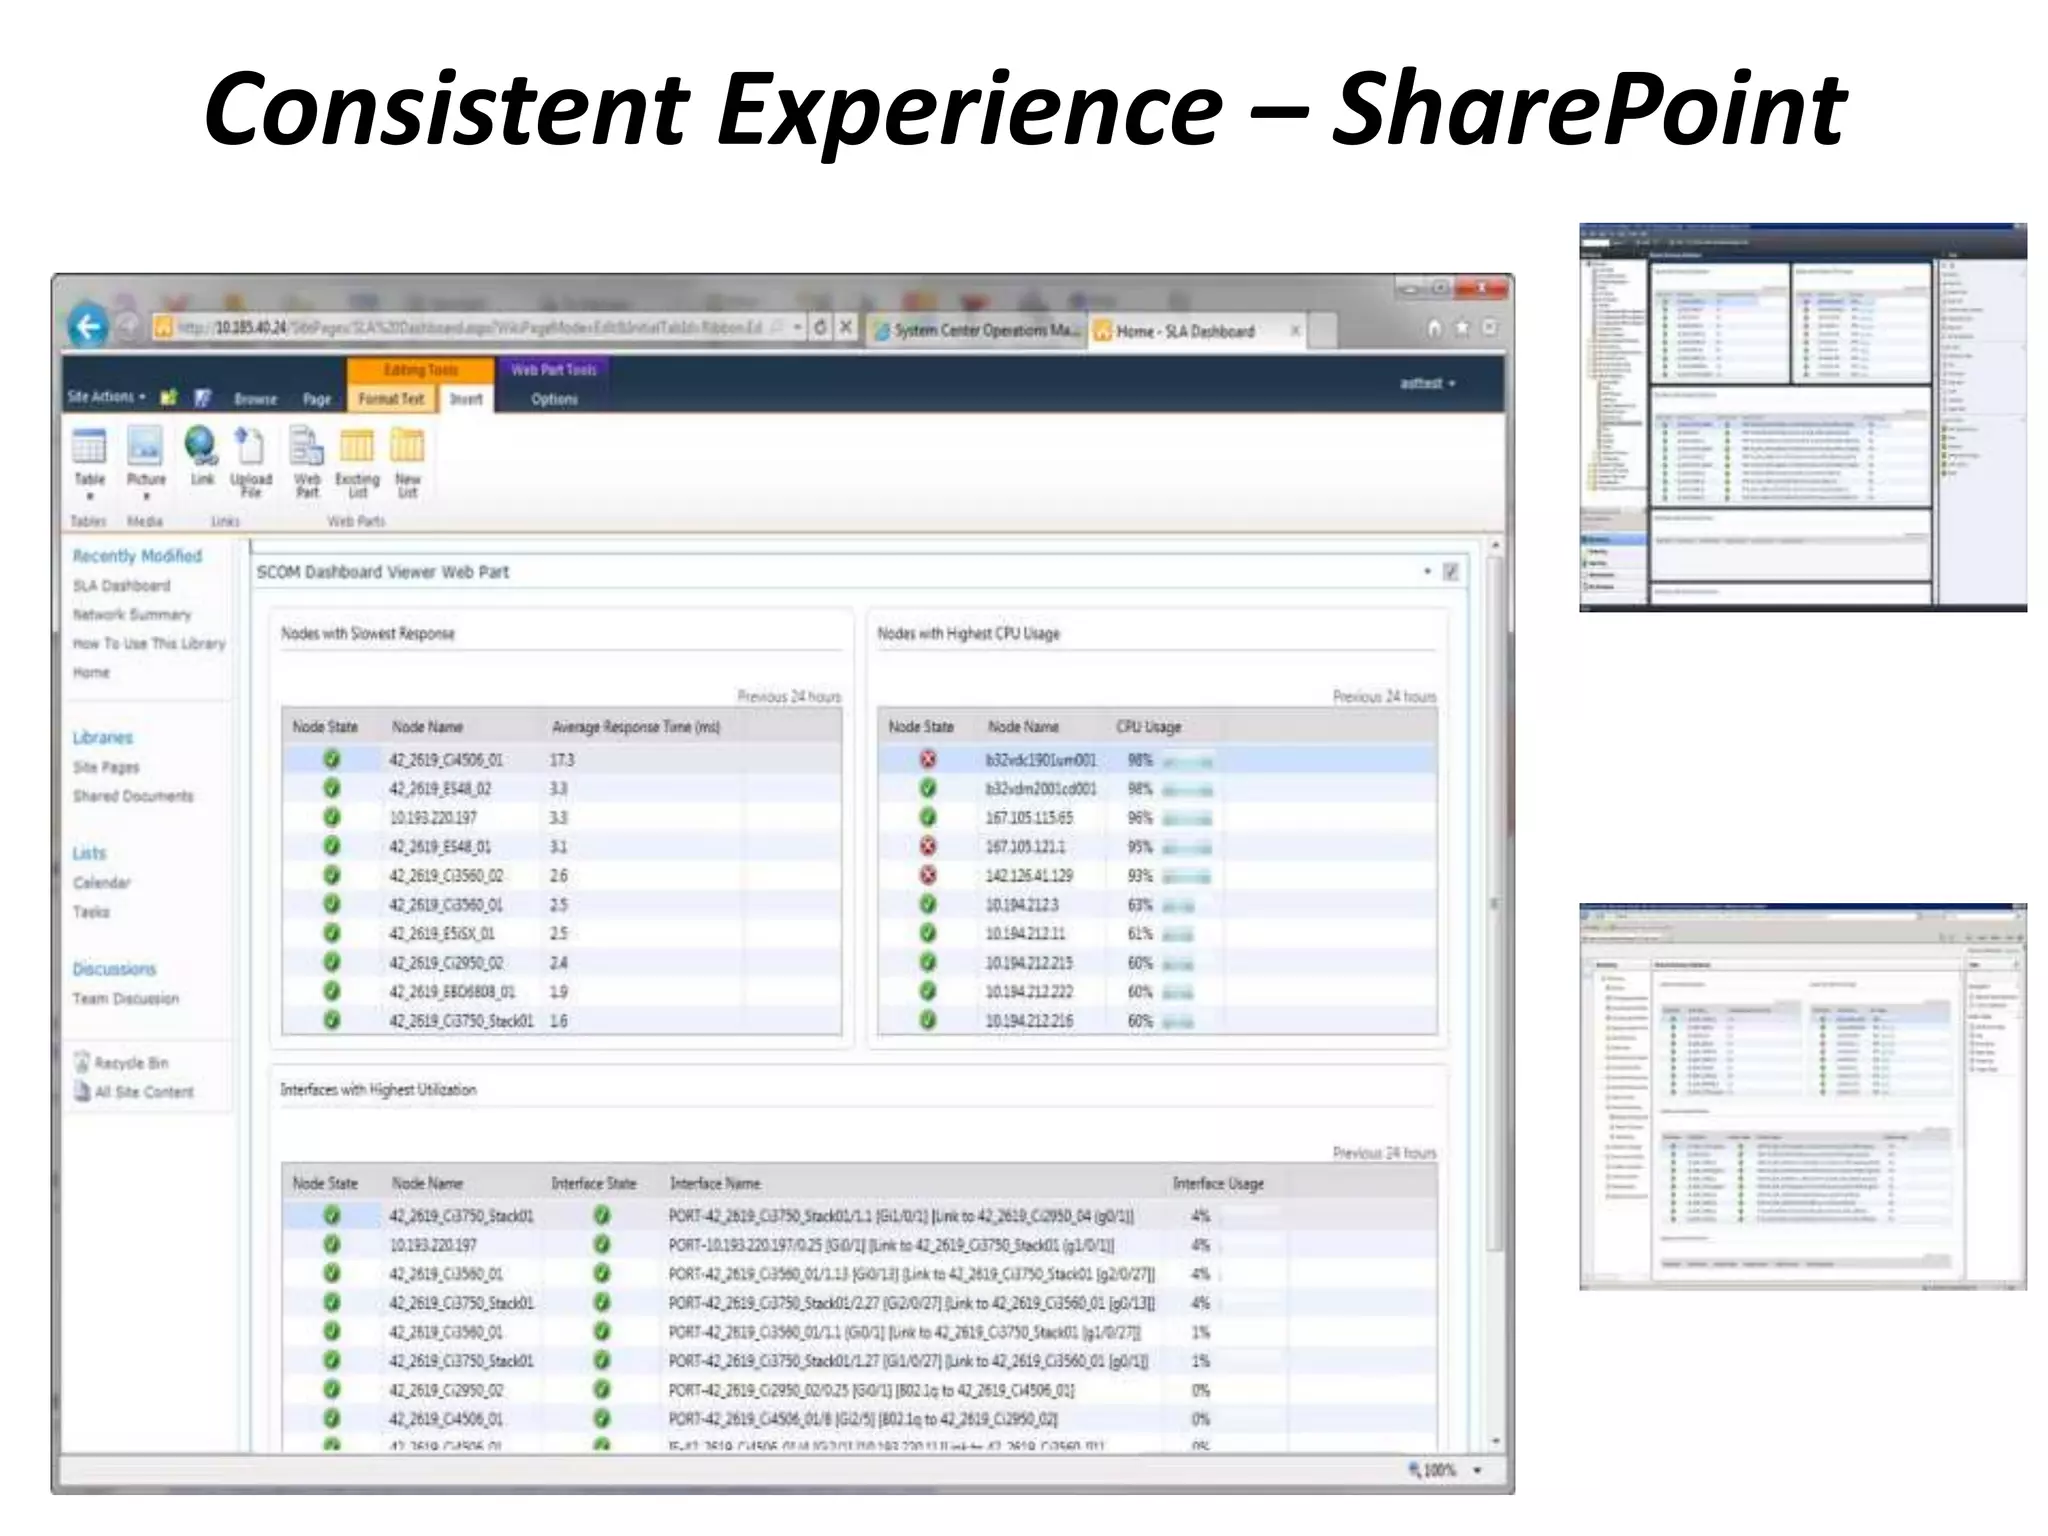
Task: Open the Team Discussion link
Action: click(x=125, y=999)
